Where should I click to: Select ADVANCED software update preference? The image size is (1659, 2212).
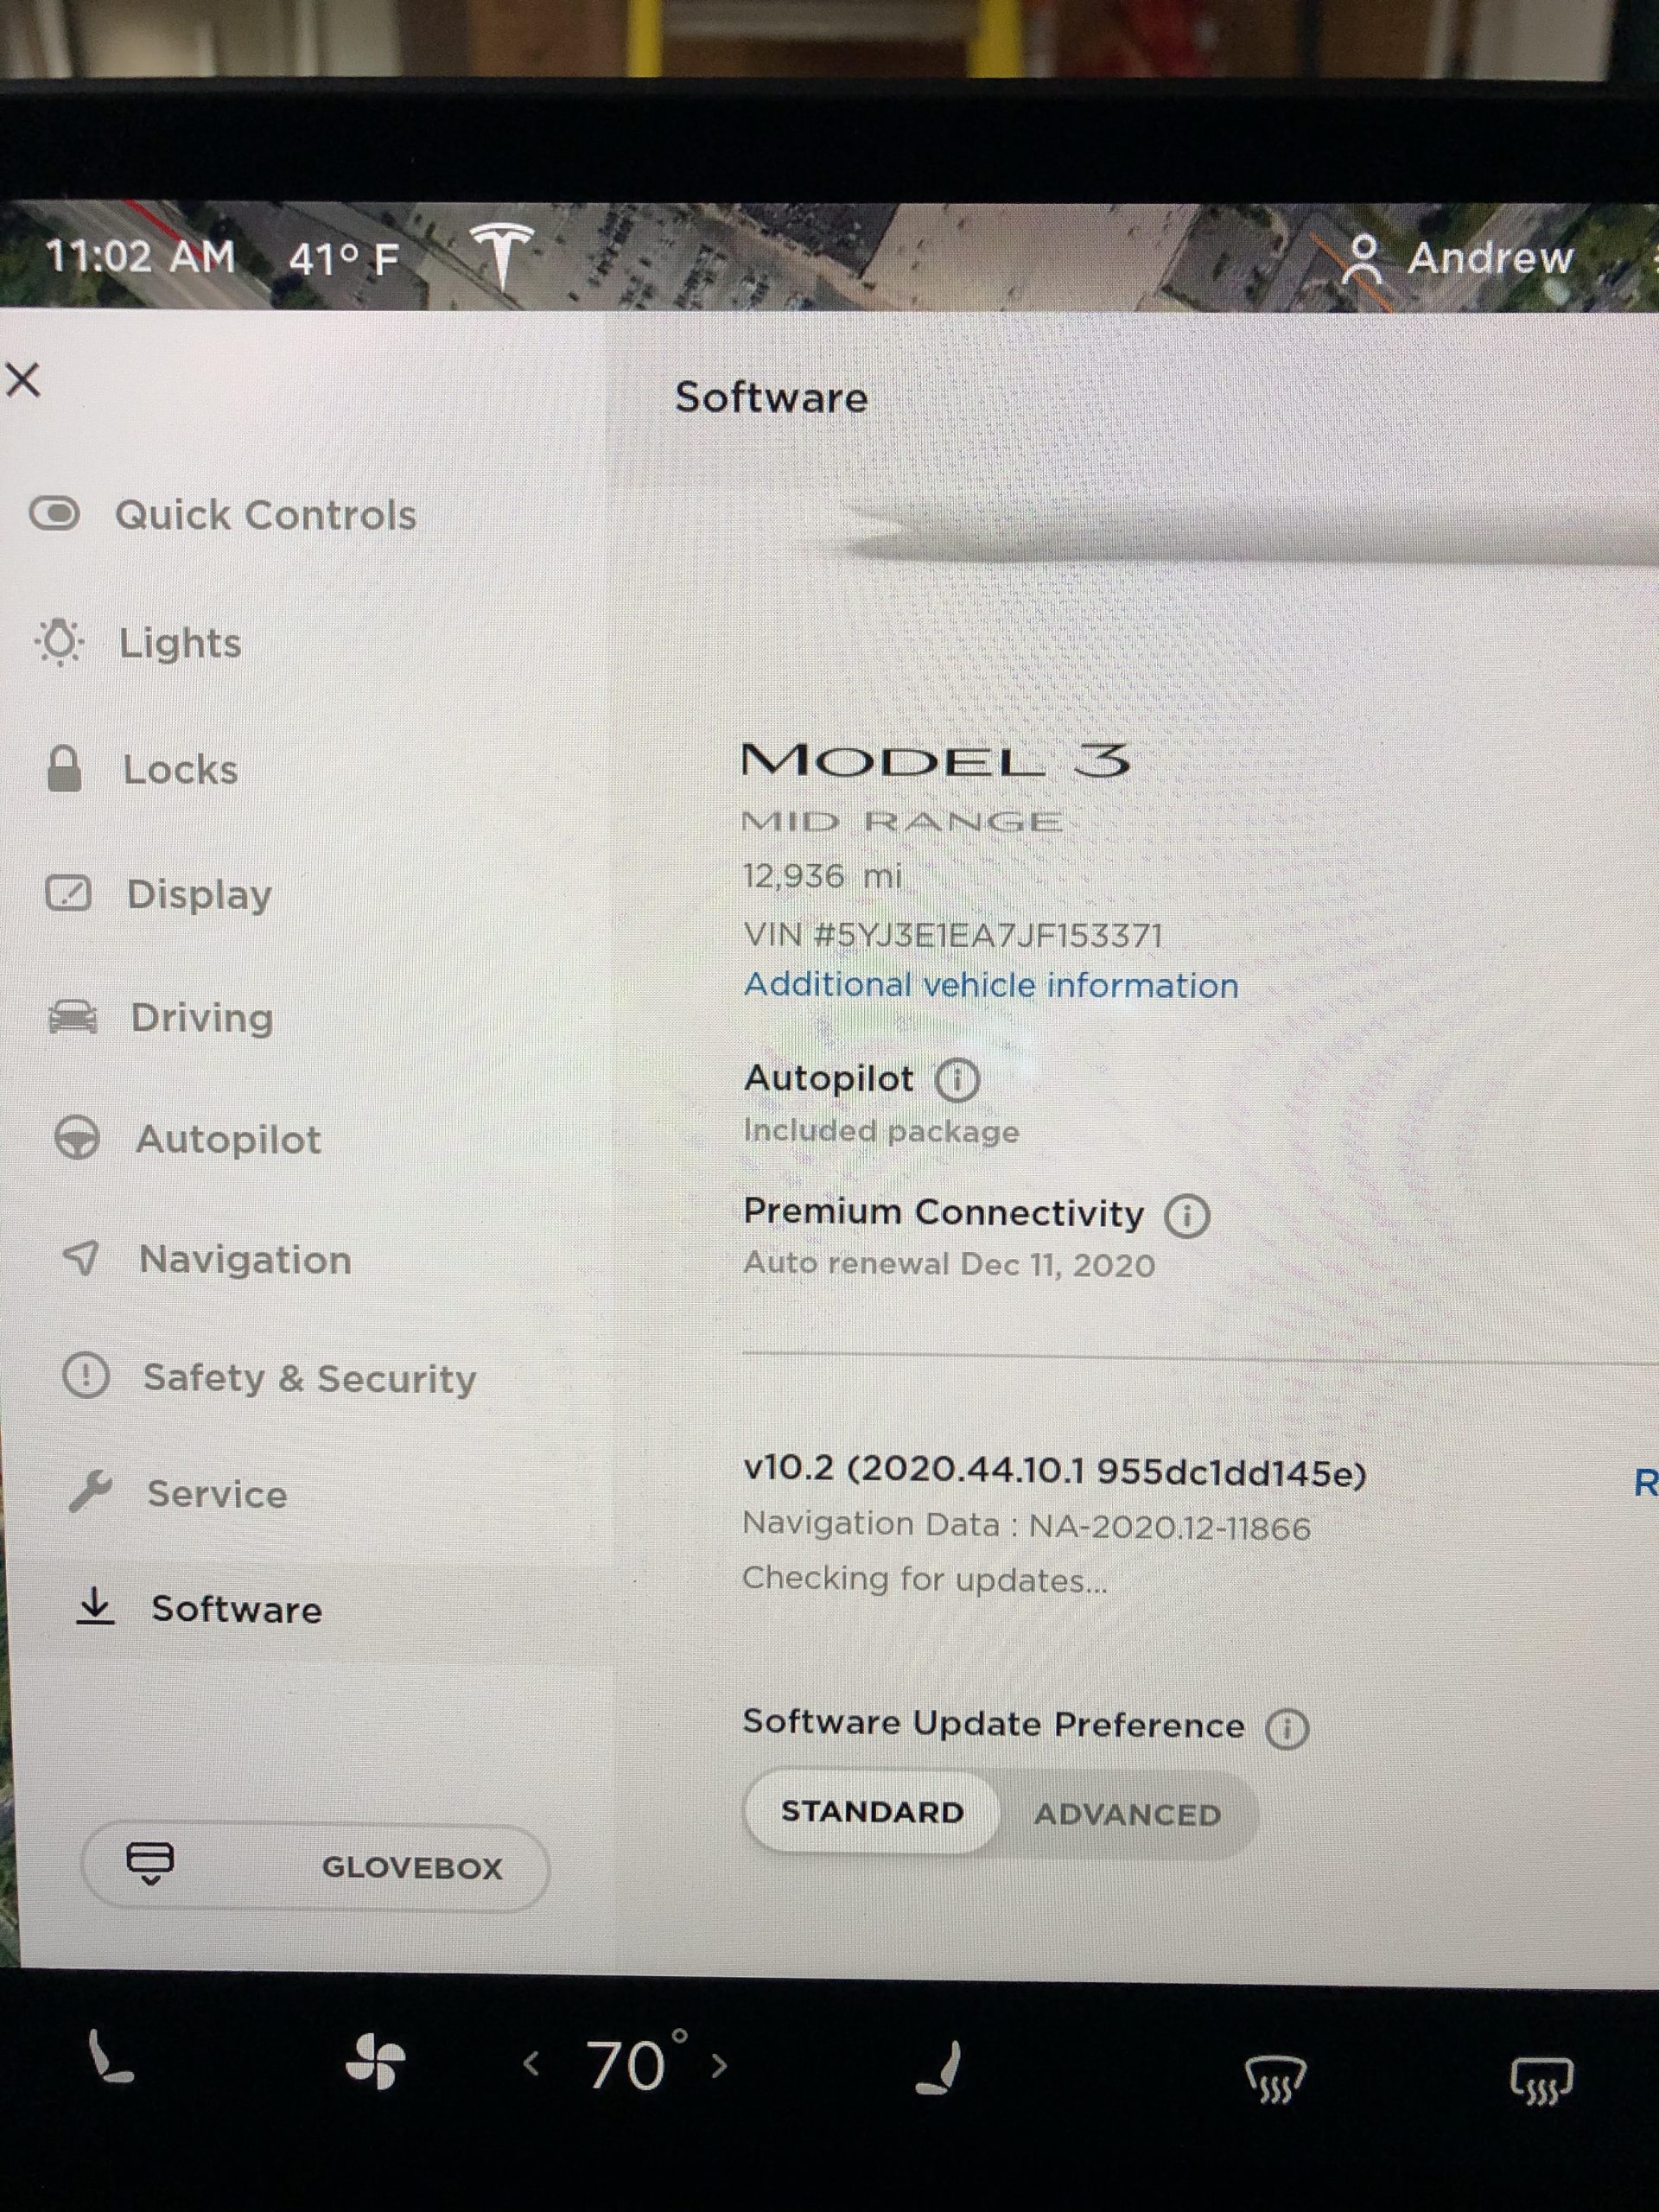(x=1128, y=1814)
